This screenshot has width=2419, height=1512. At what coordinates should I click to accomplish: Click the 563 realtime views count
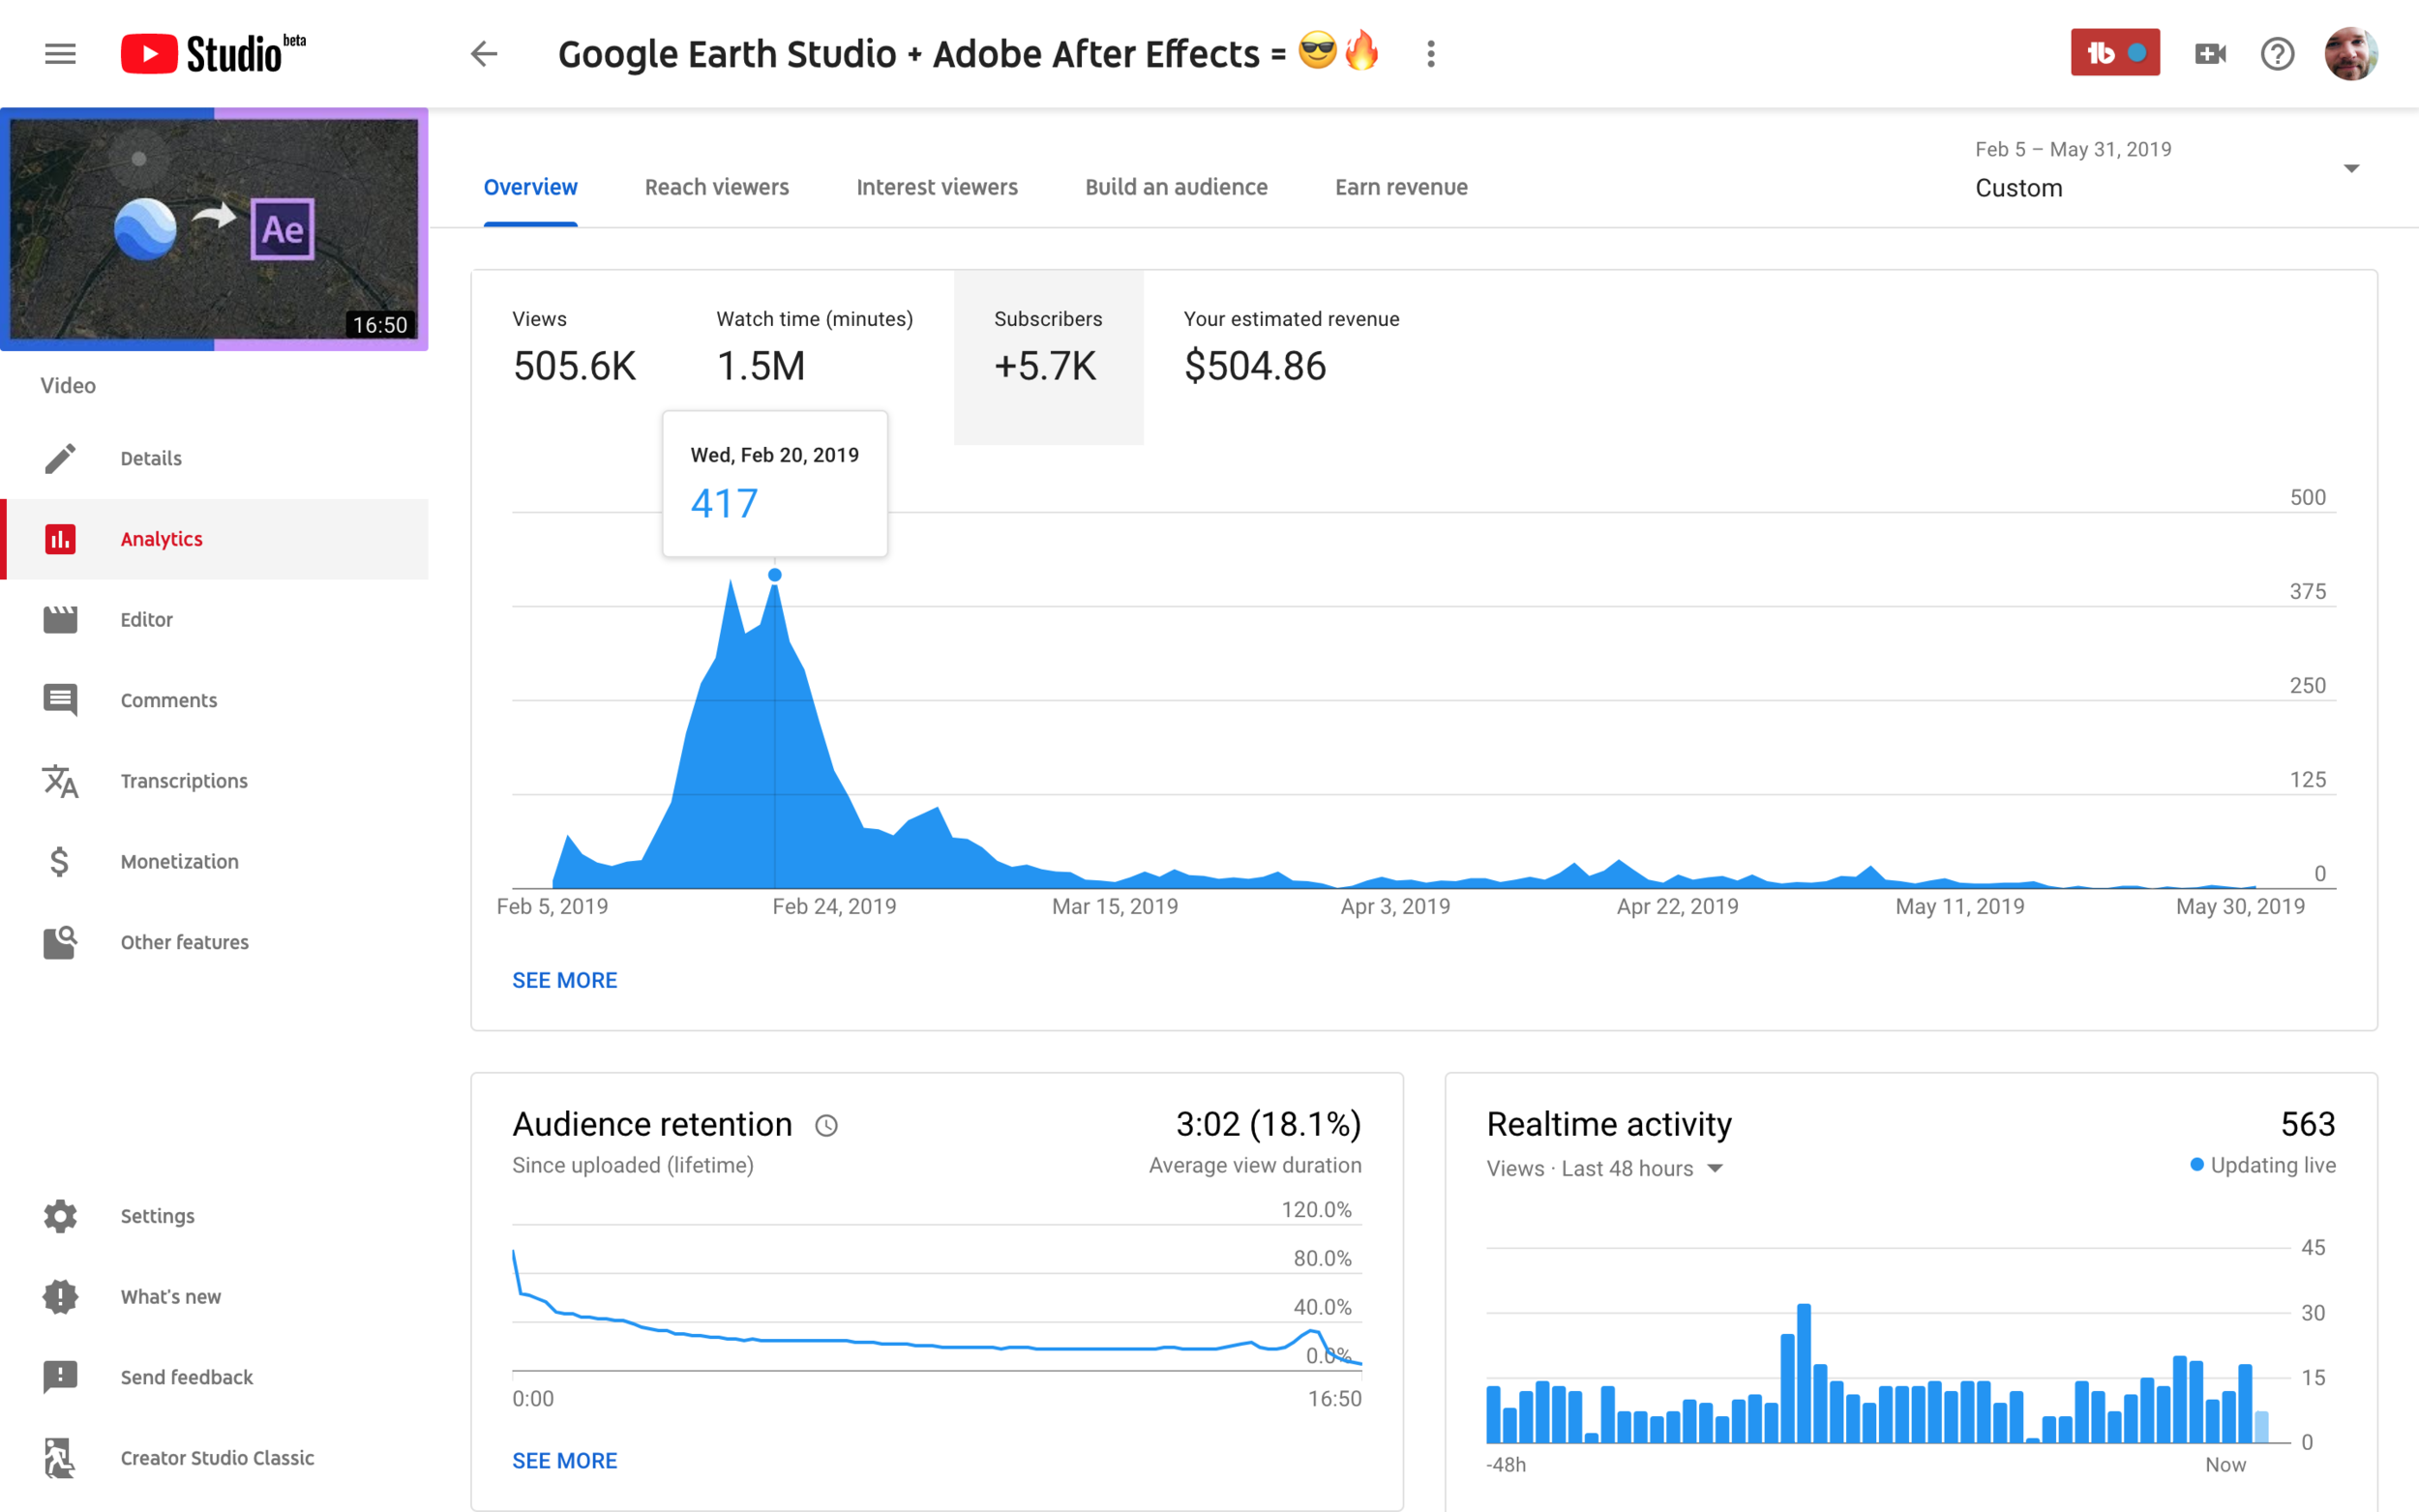click(2307, 1124)
